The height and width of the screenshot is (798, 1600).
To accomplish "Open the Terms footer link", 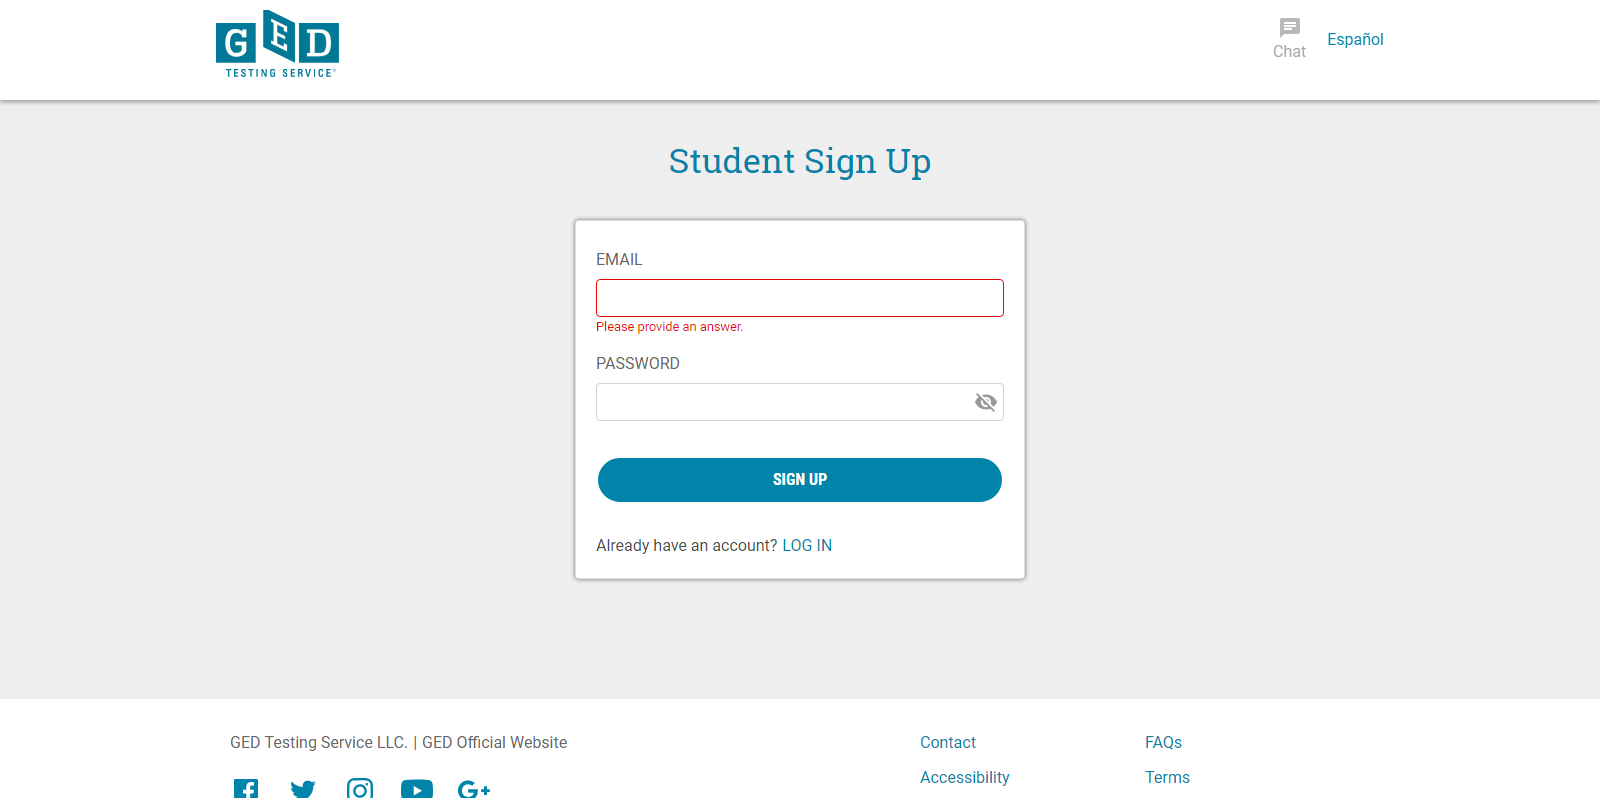I will [x=1167, y=777].
